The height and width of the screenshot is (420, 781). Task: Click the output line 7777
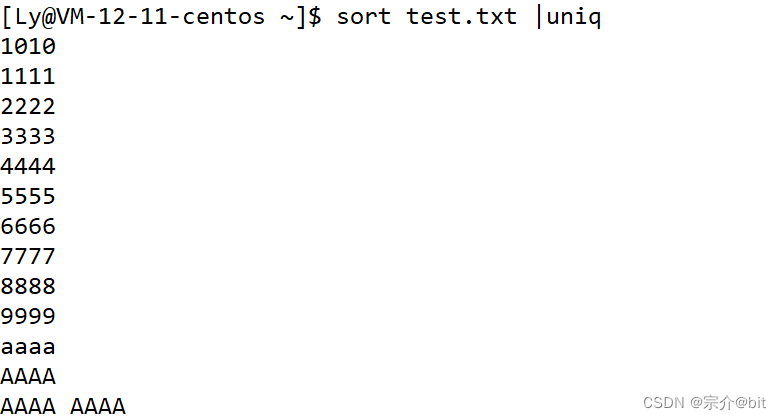(x=28, y=256)
